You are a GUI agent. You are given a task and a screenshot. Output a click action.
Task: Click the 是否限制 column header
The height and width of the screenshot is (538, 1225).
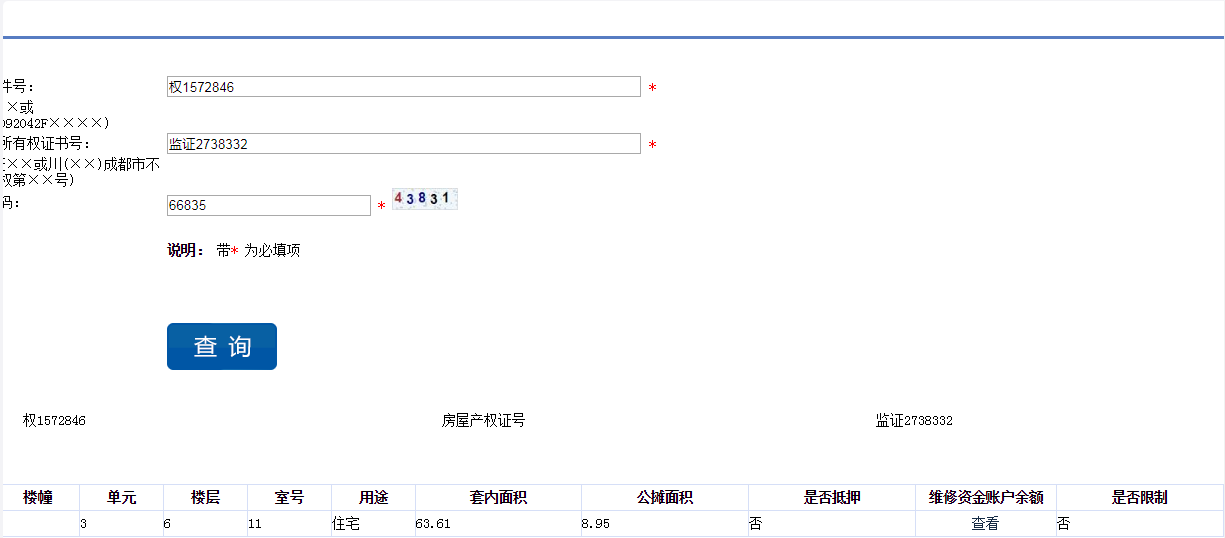coord(1139,497)
